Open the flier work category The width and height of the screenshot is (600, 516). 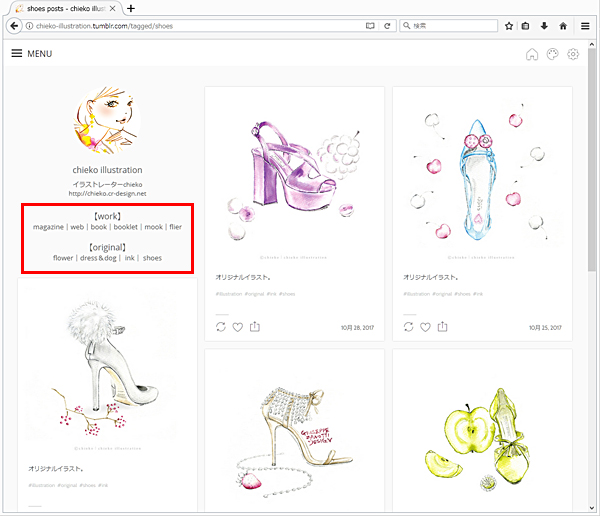[x=176, y=227]
